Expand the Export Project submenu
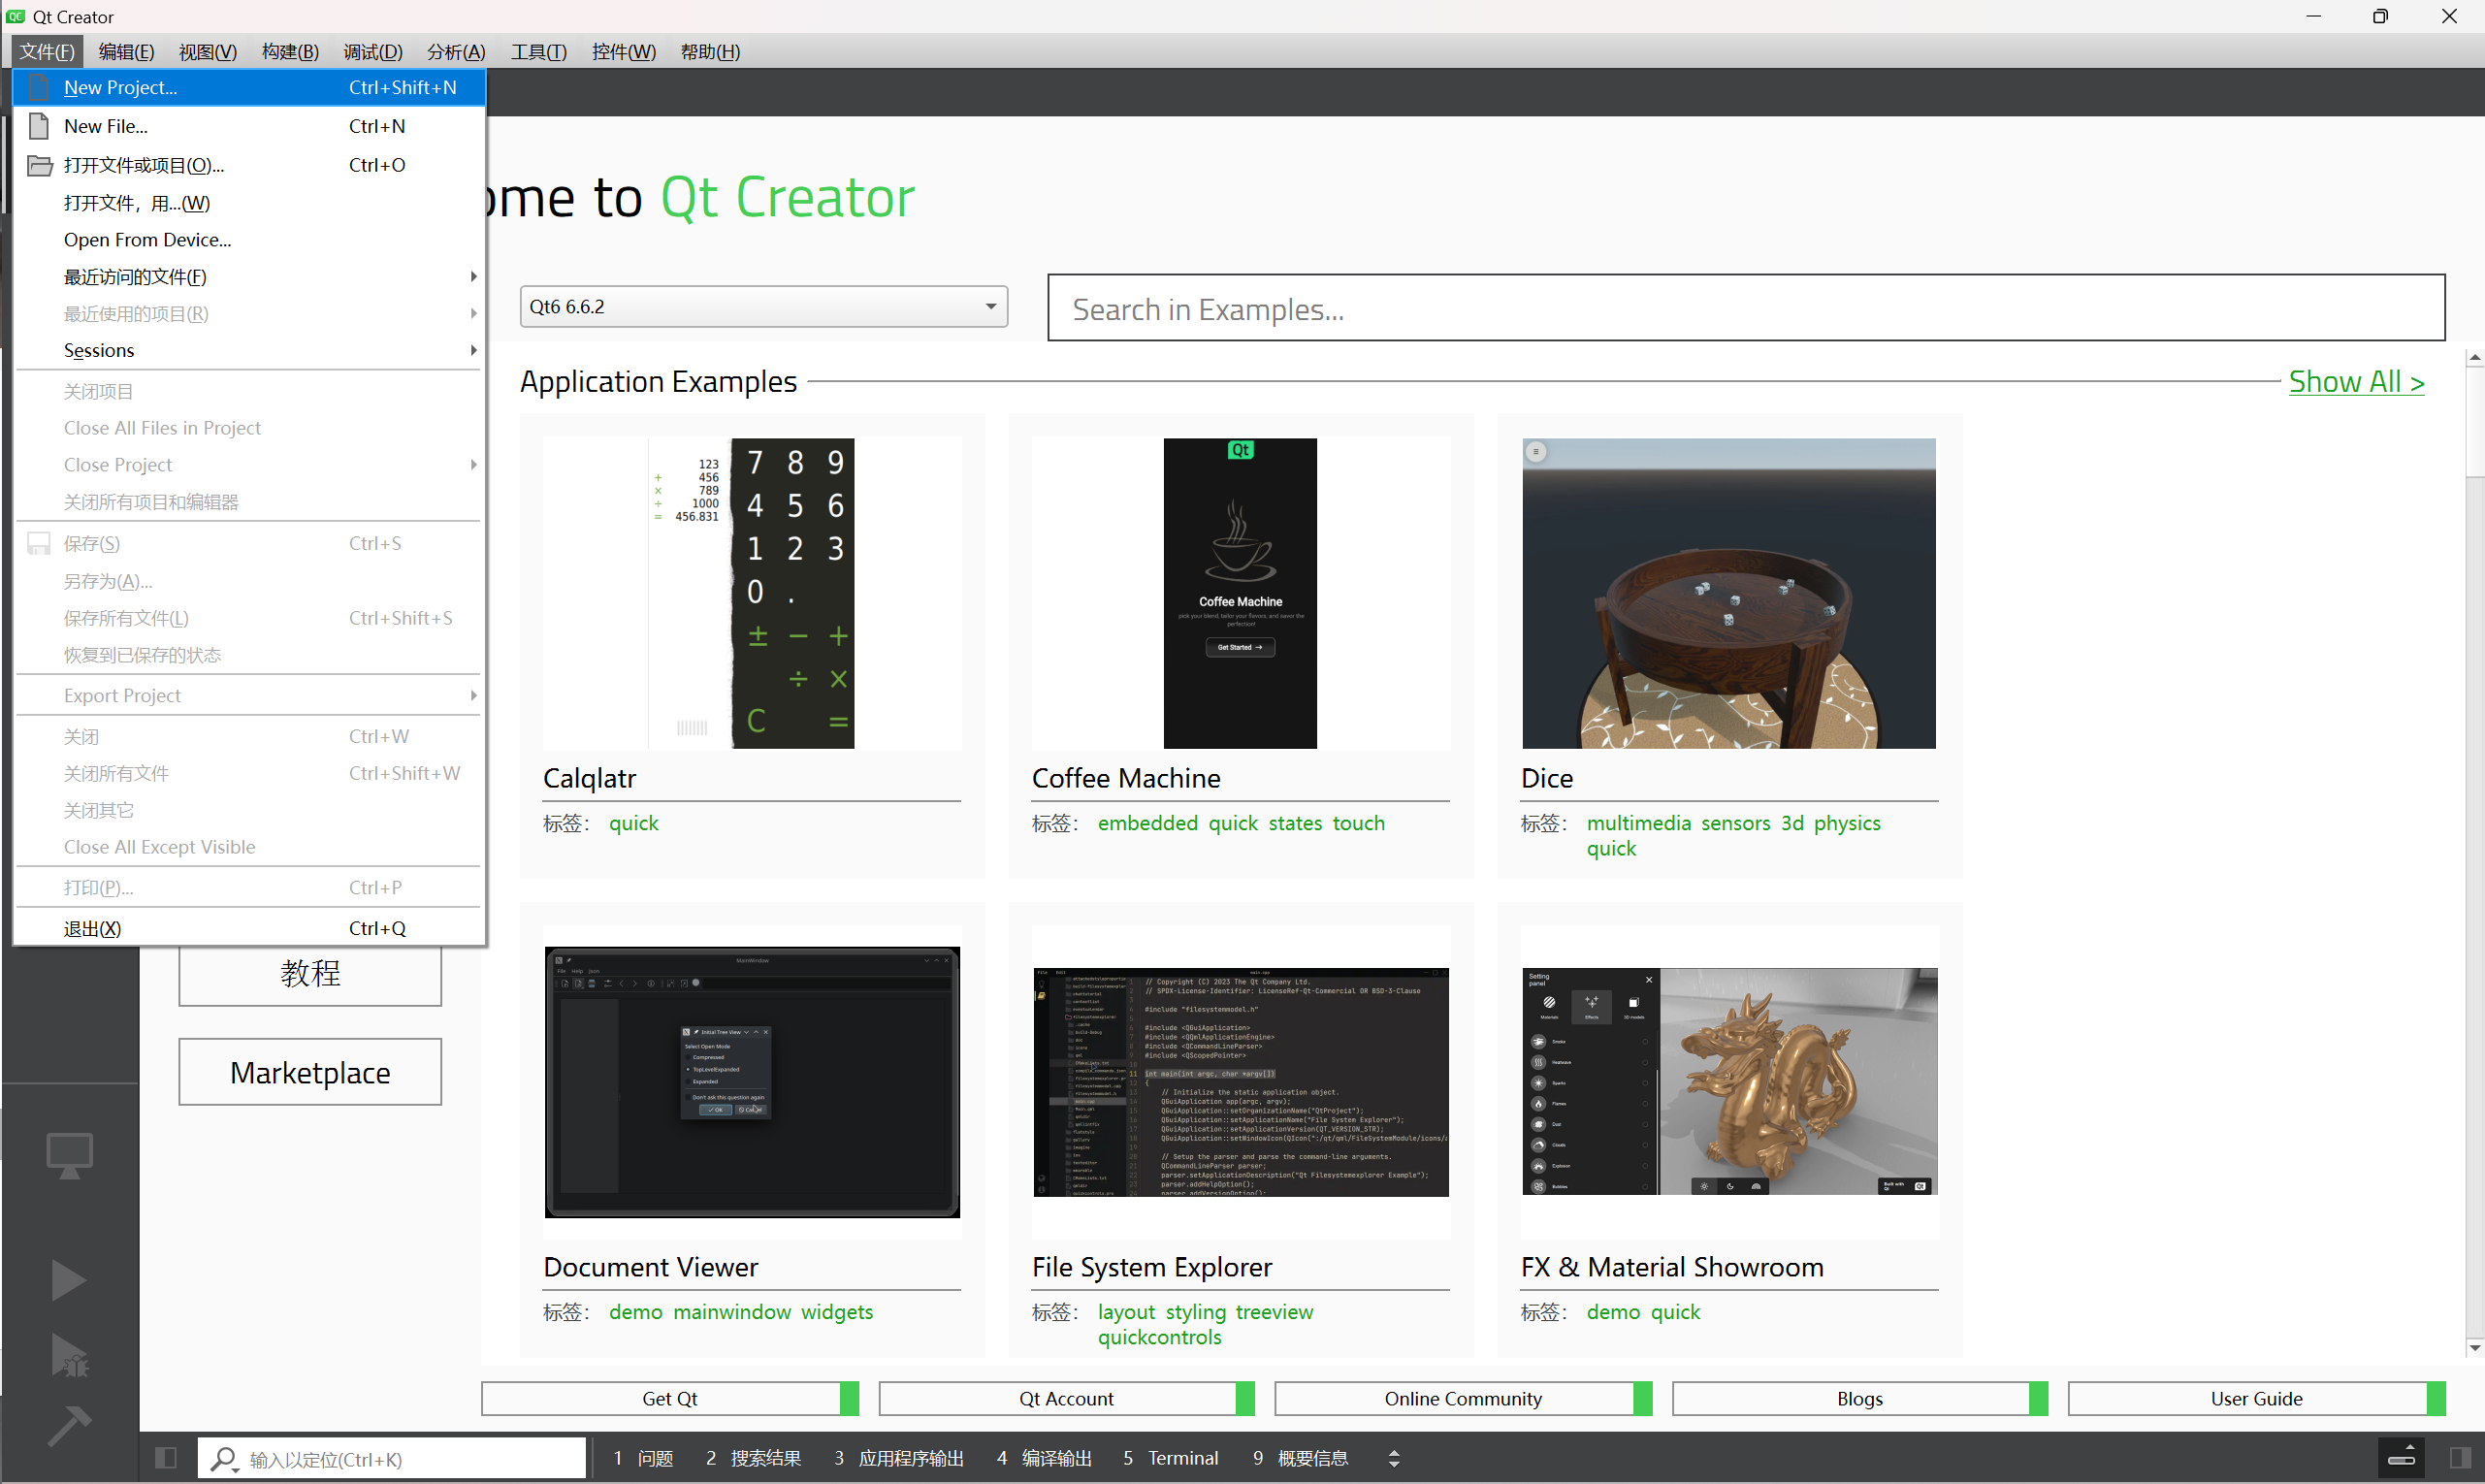 tap(473, 695)
